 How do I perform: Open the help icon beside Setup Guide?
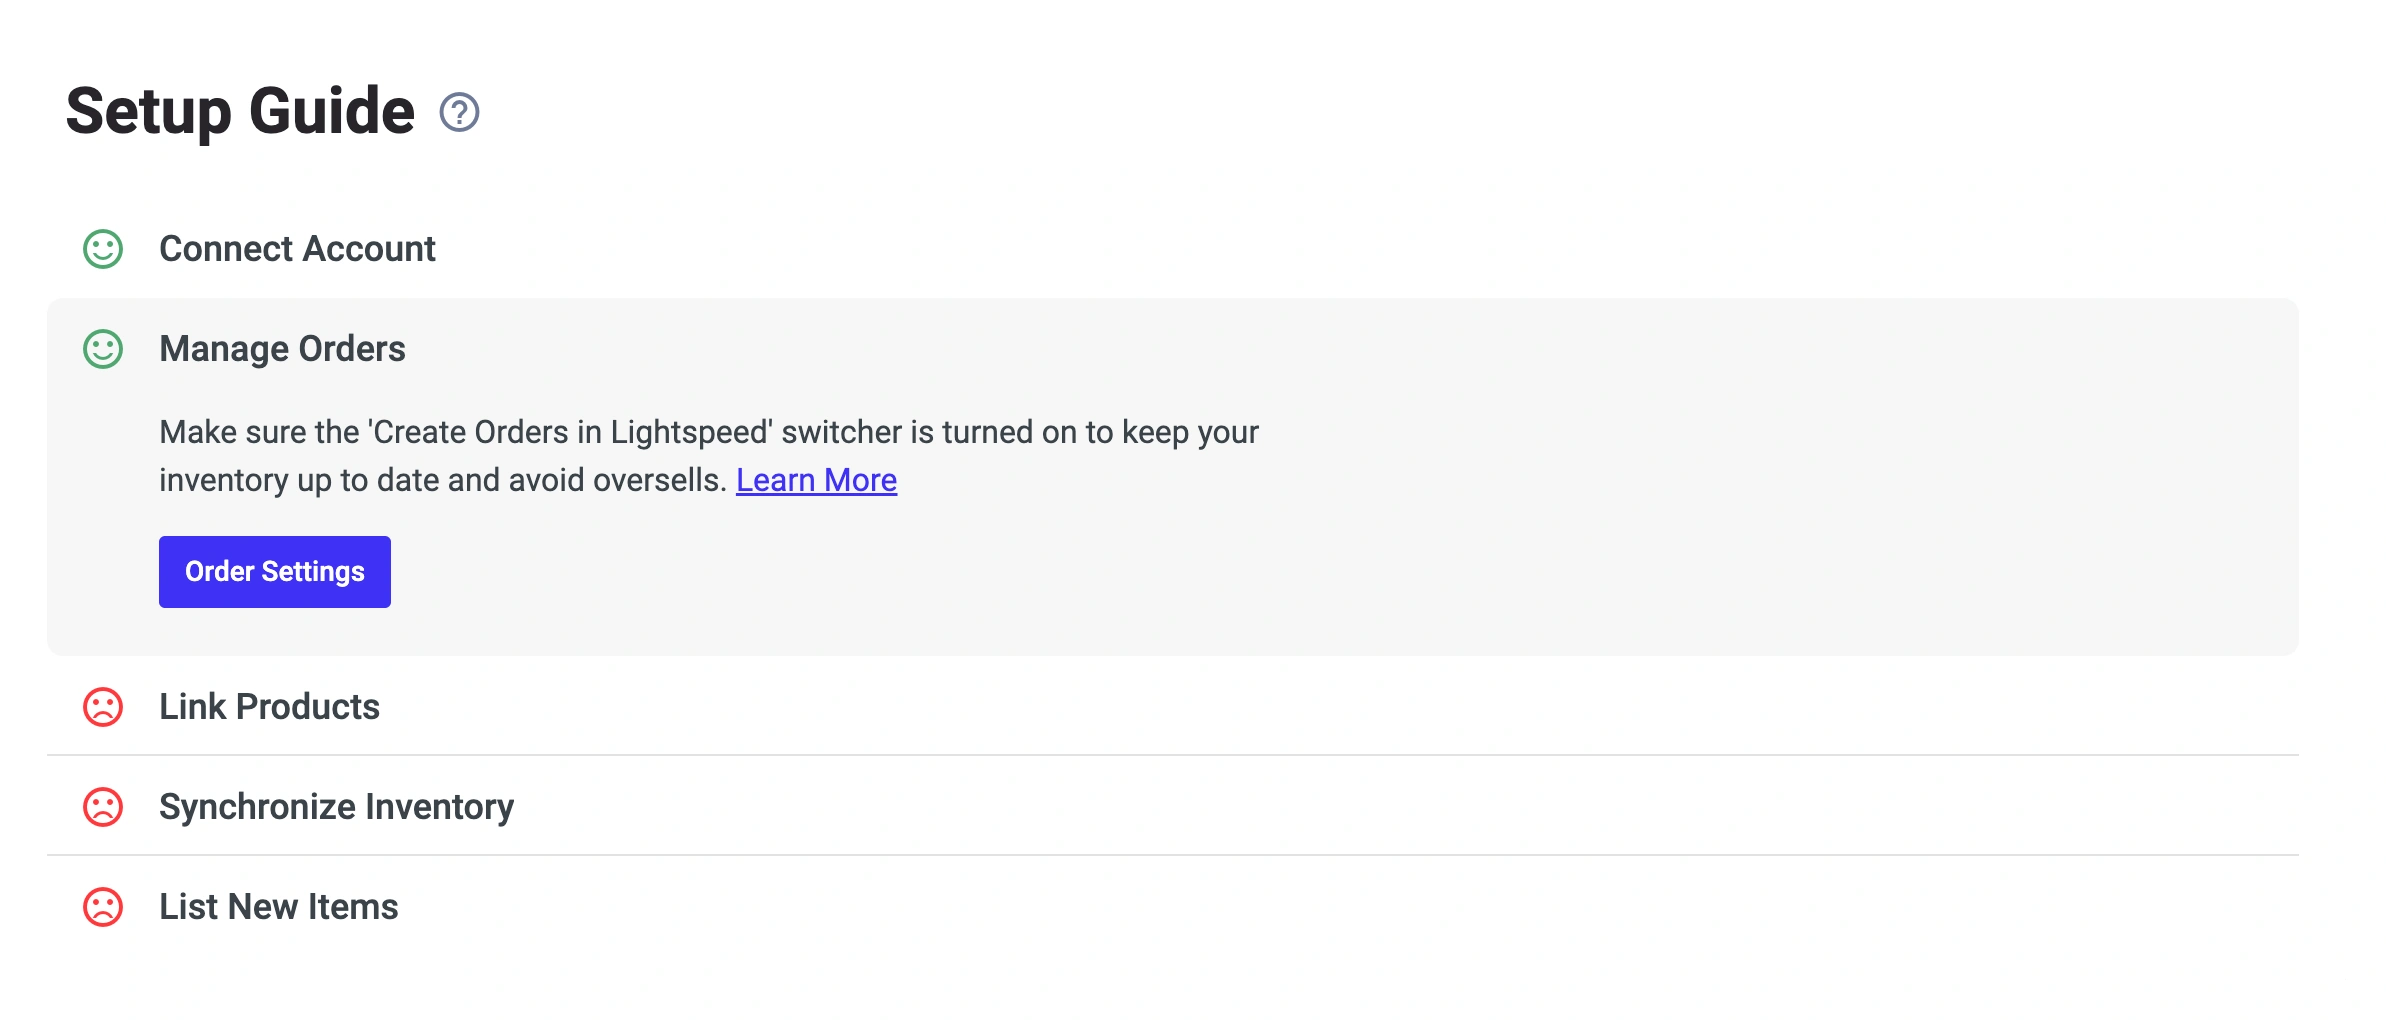click(x=459, y=112)
